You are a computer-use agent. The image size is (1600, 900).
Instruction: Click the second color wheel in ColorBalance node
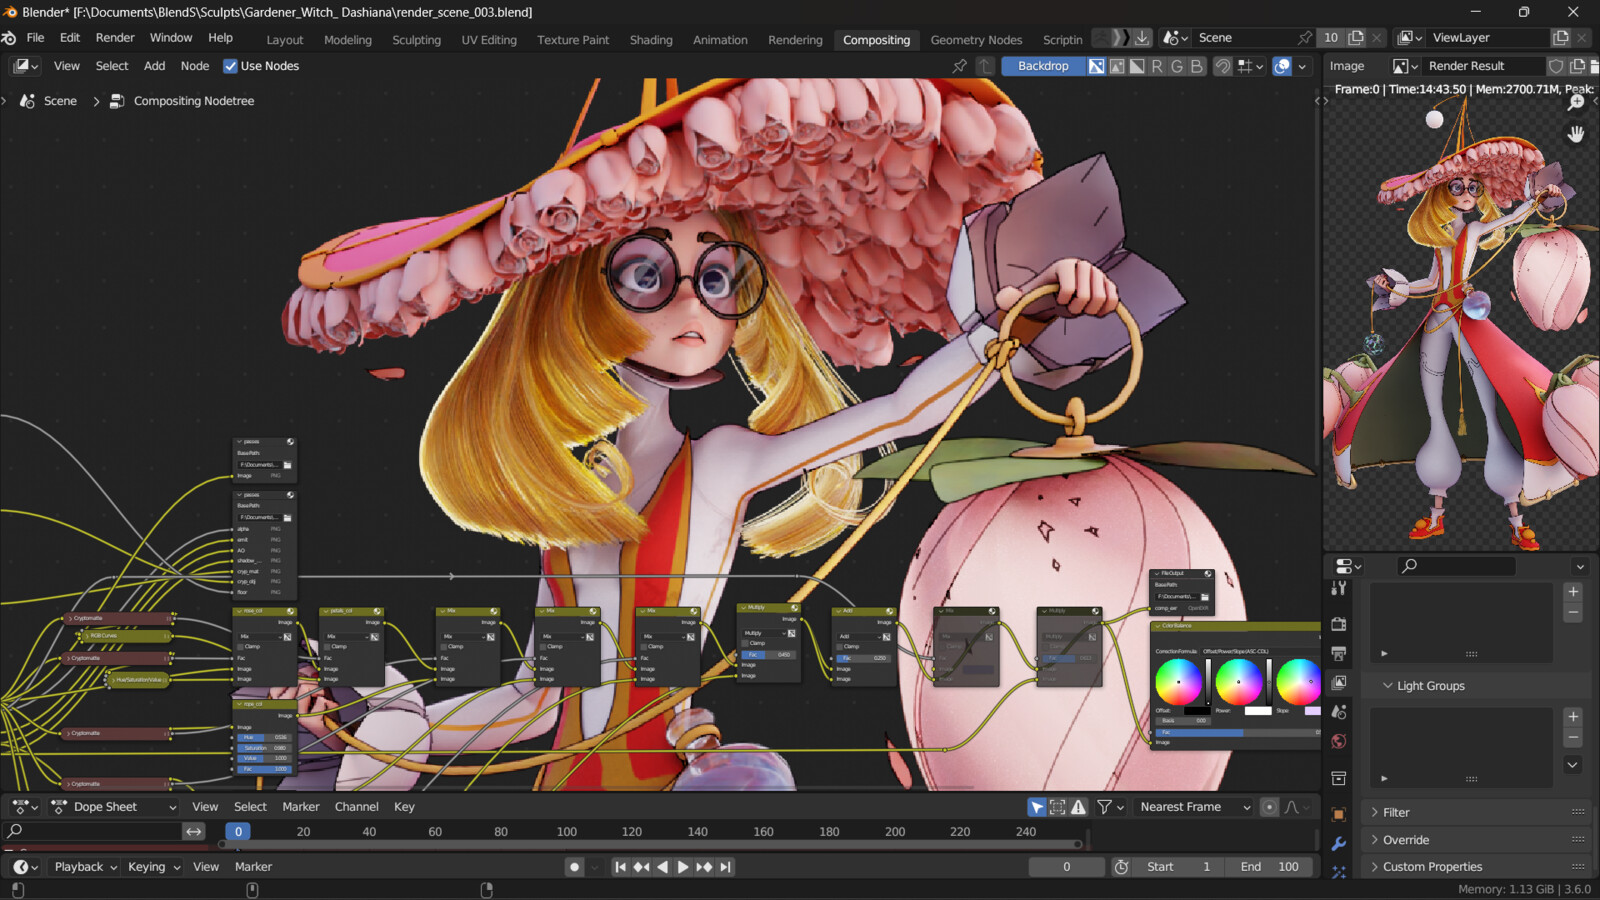pos(1239,682)
